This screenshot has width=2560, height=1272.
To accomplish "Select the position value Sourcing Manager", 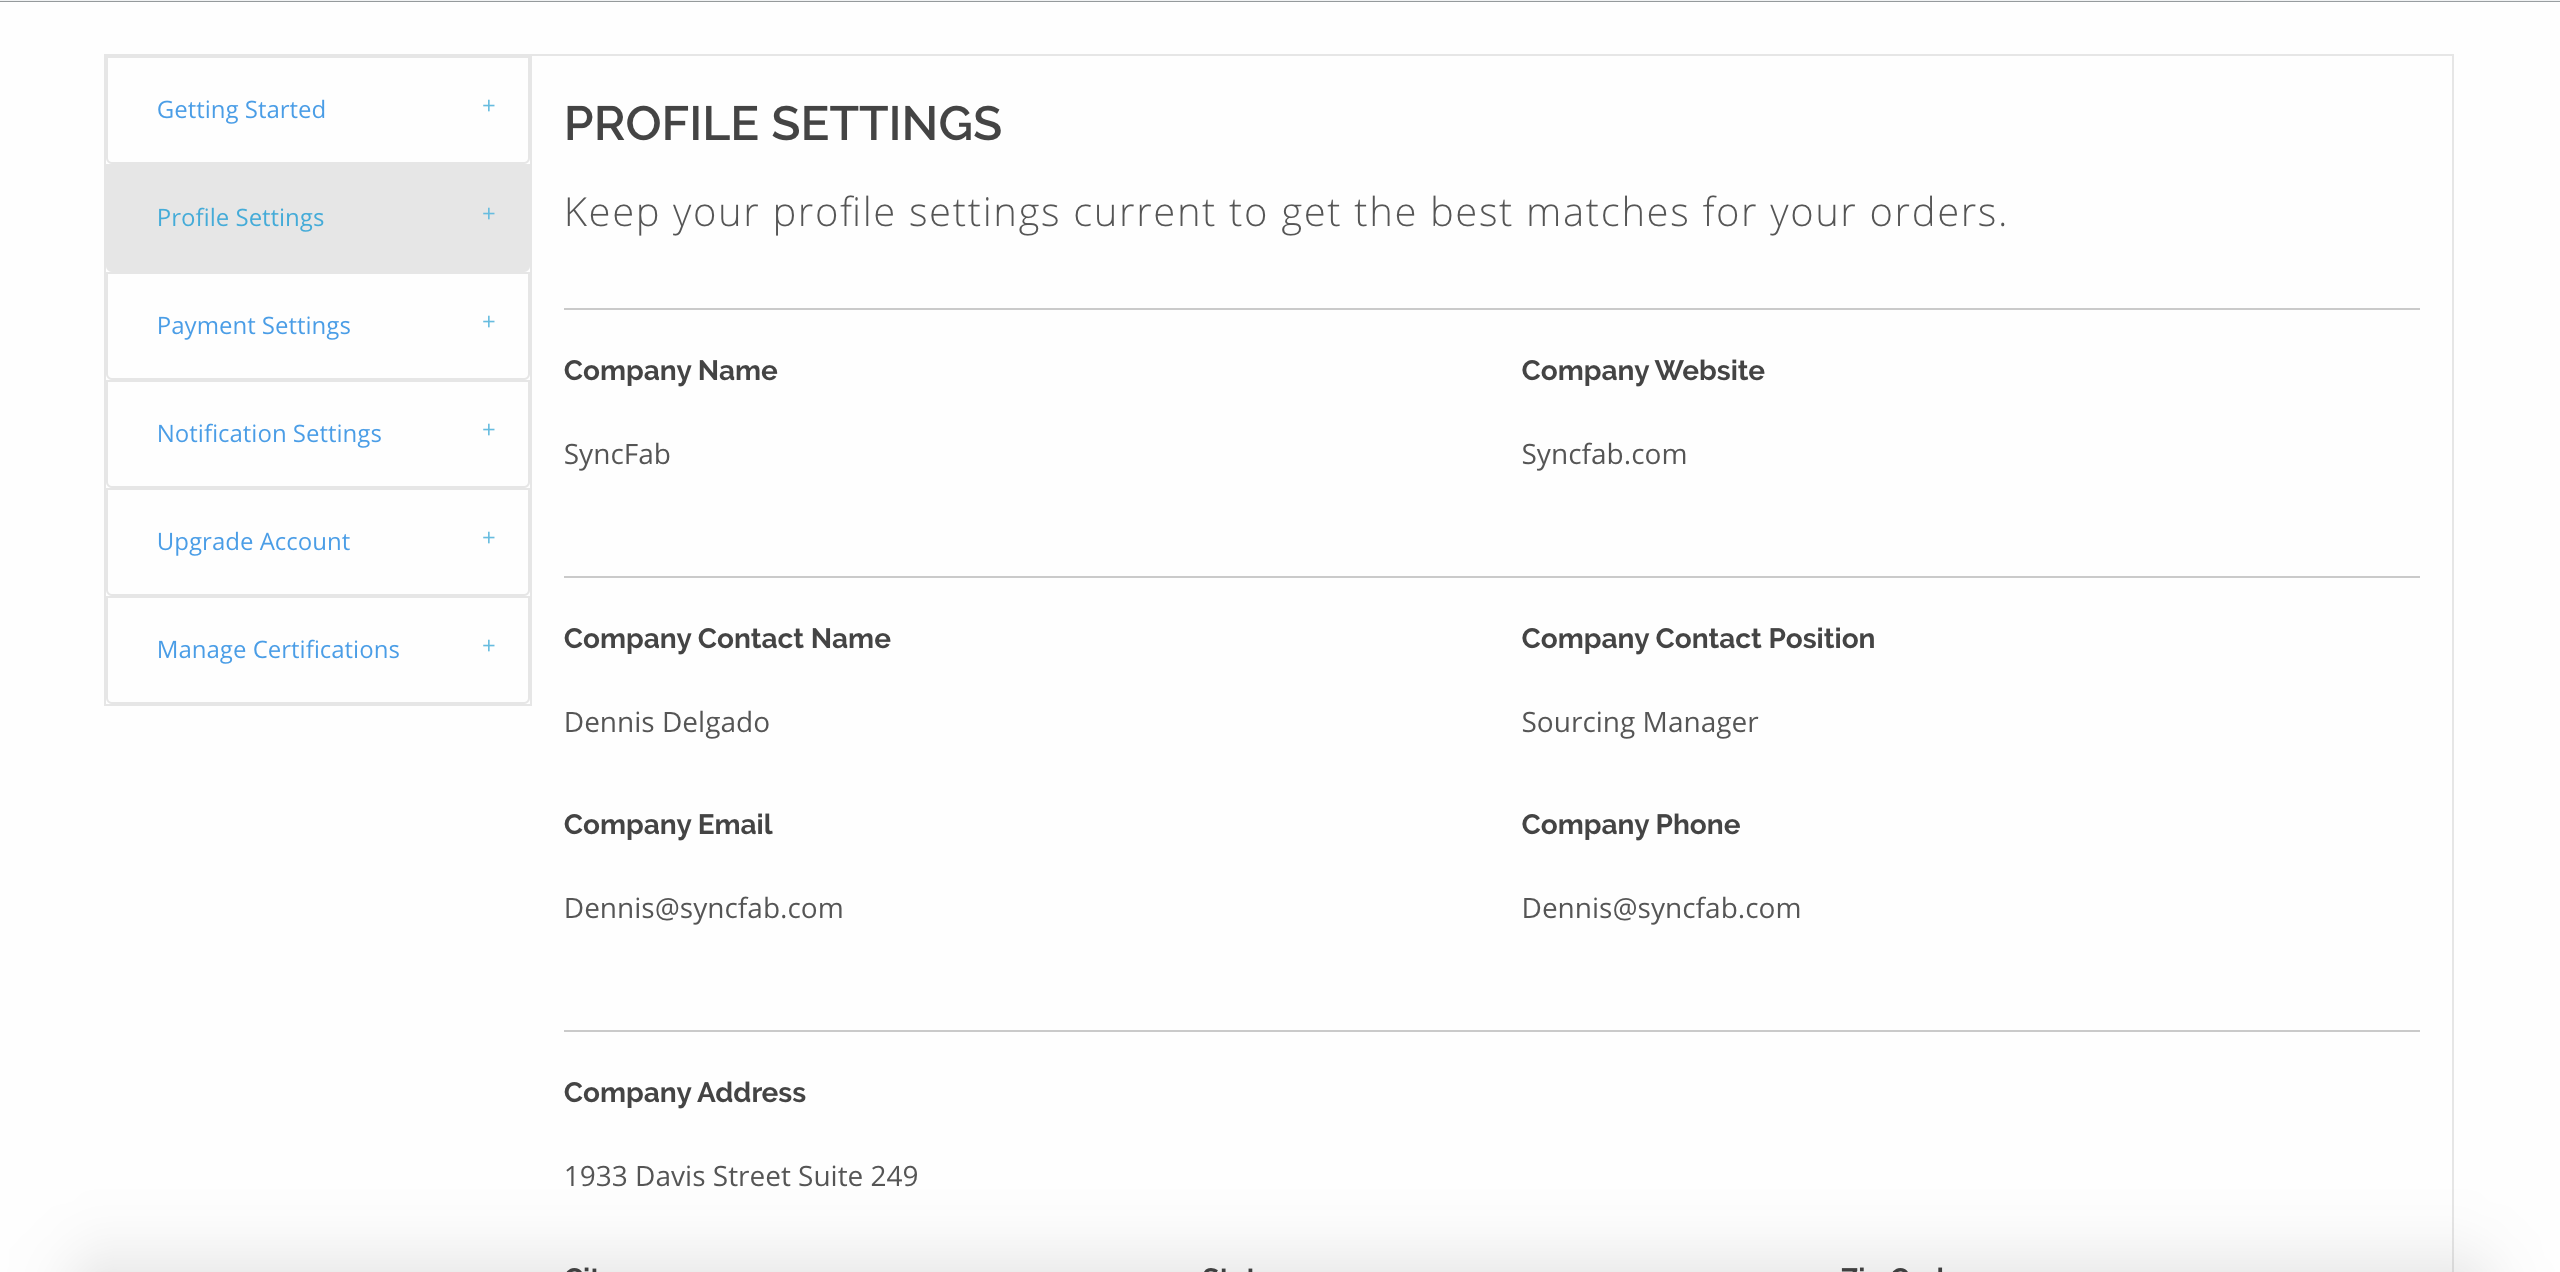I will coord(1640,722).
